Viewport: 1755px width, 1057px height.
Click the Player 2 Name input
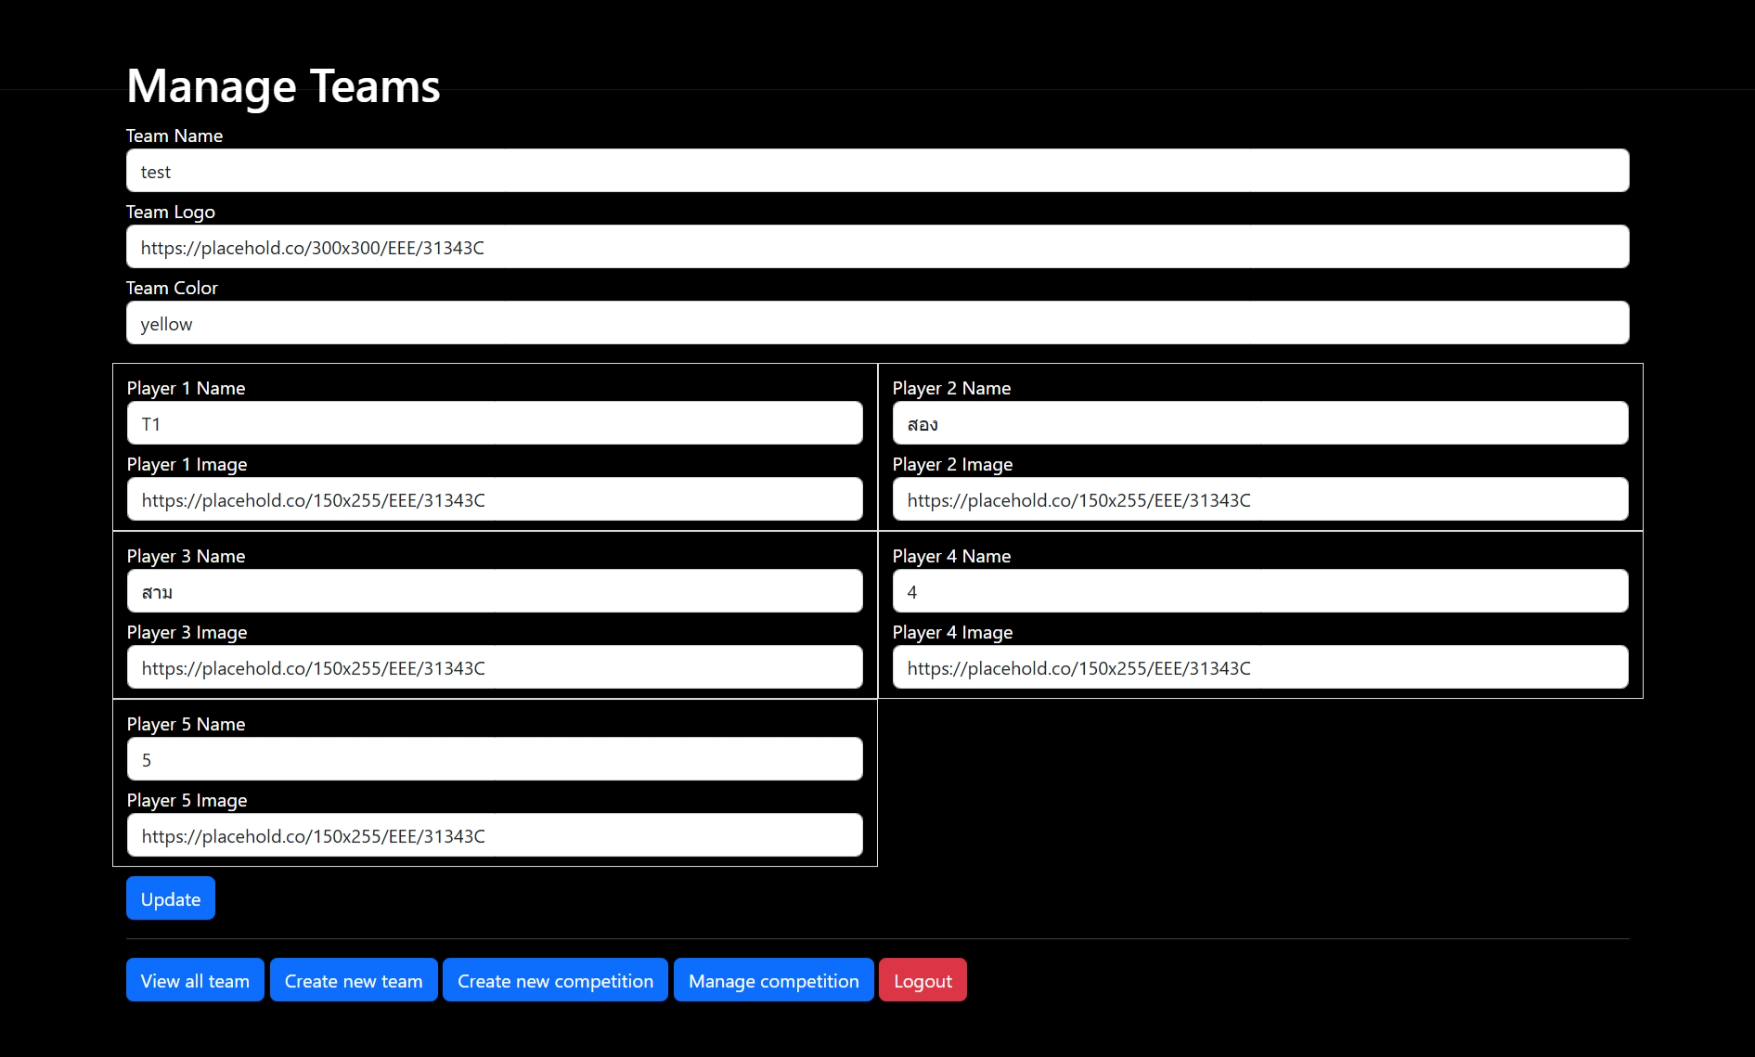(x=1260, y=422)
